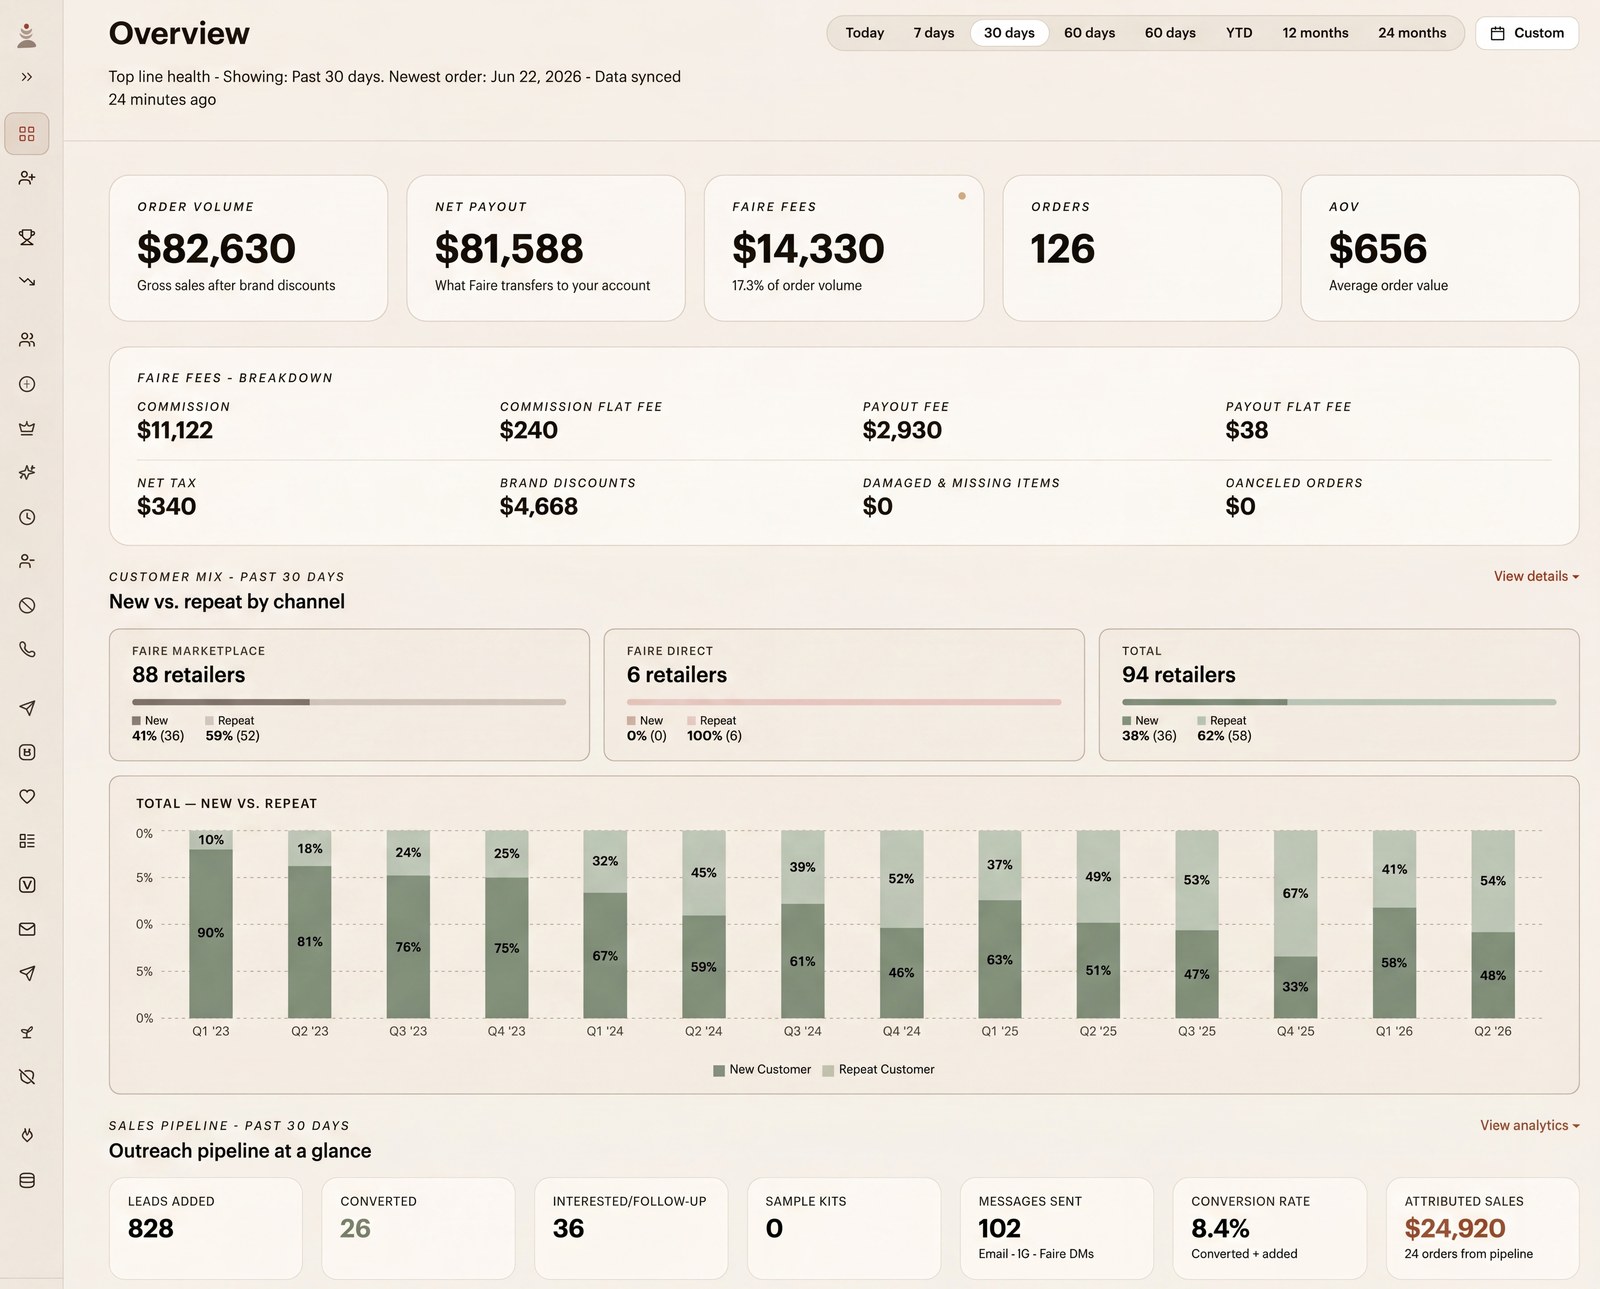Select the YTD range tab
Screen dimensions: 1600x1289
(x=1239, y=33)
